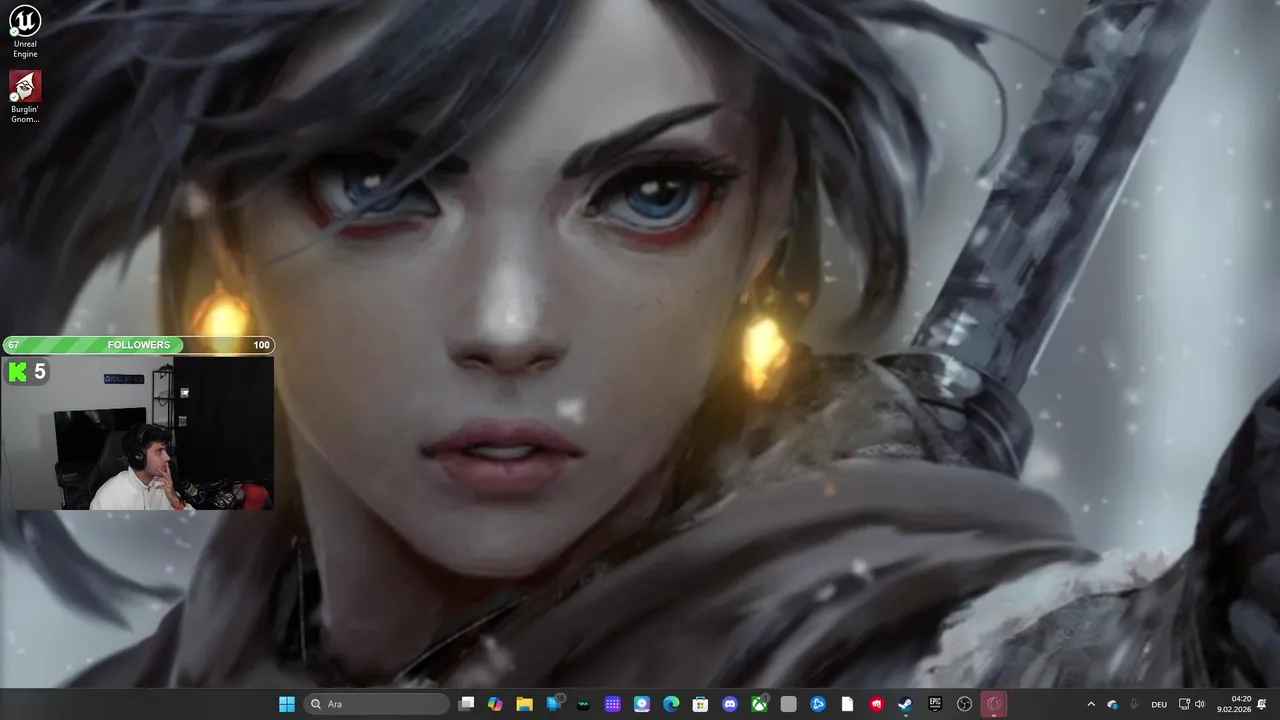The width and height of the screenshot is (1280, 720).
Task: Open Epic Games Launcher from the taskbar
Action: point(935,704)
